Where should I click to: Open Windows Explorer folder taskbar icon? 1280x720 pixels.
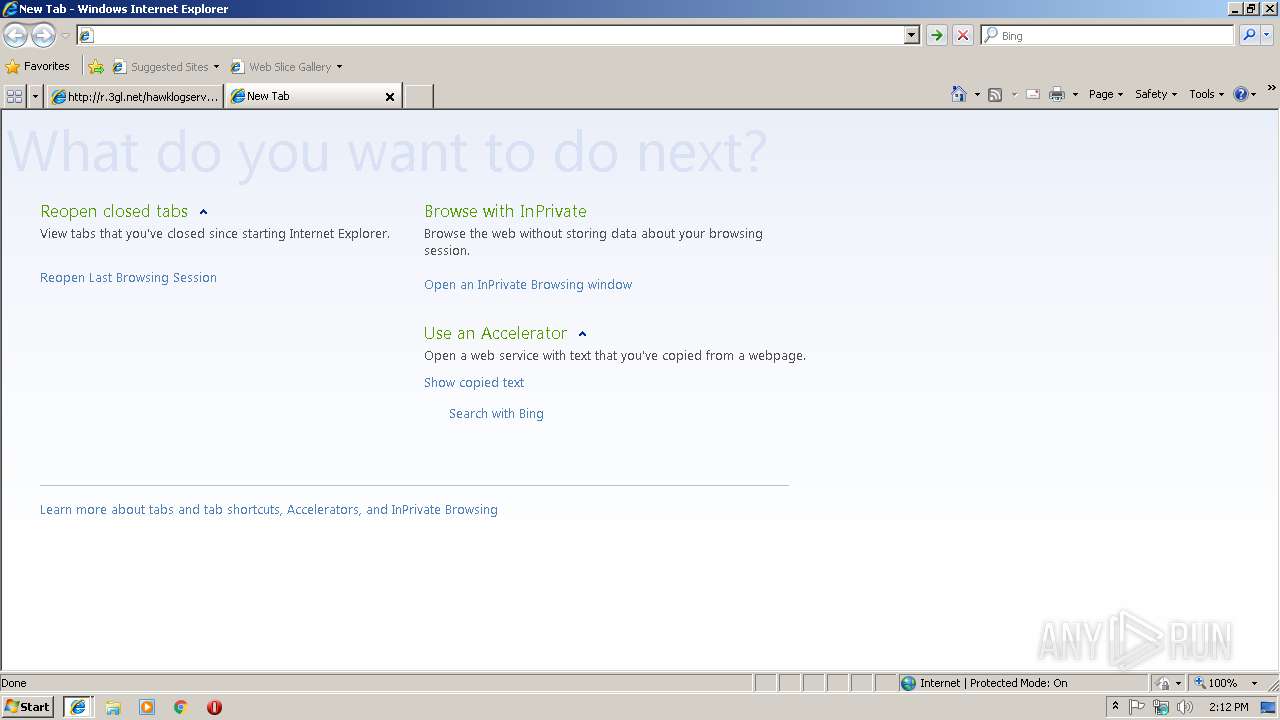[113, 707]
